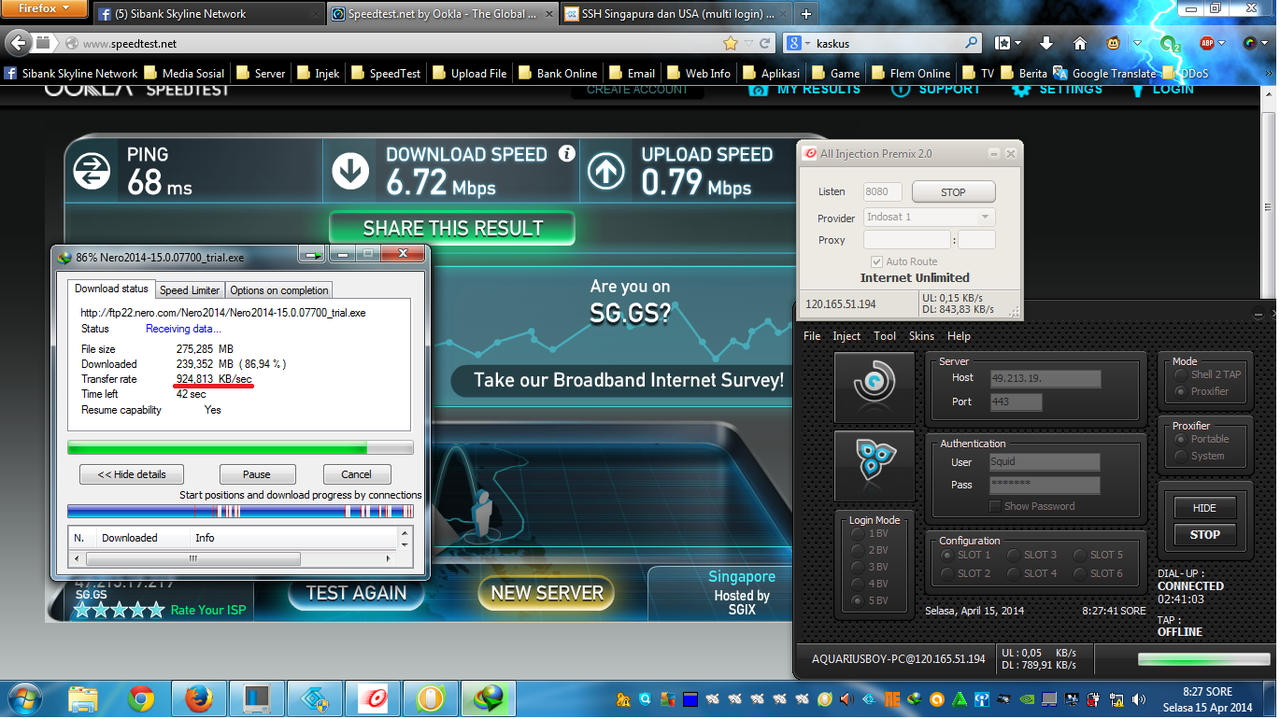
Task: Click the green proxy extension icon
Action: click(x=1168, y=43)
